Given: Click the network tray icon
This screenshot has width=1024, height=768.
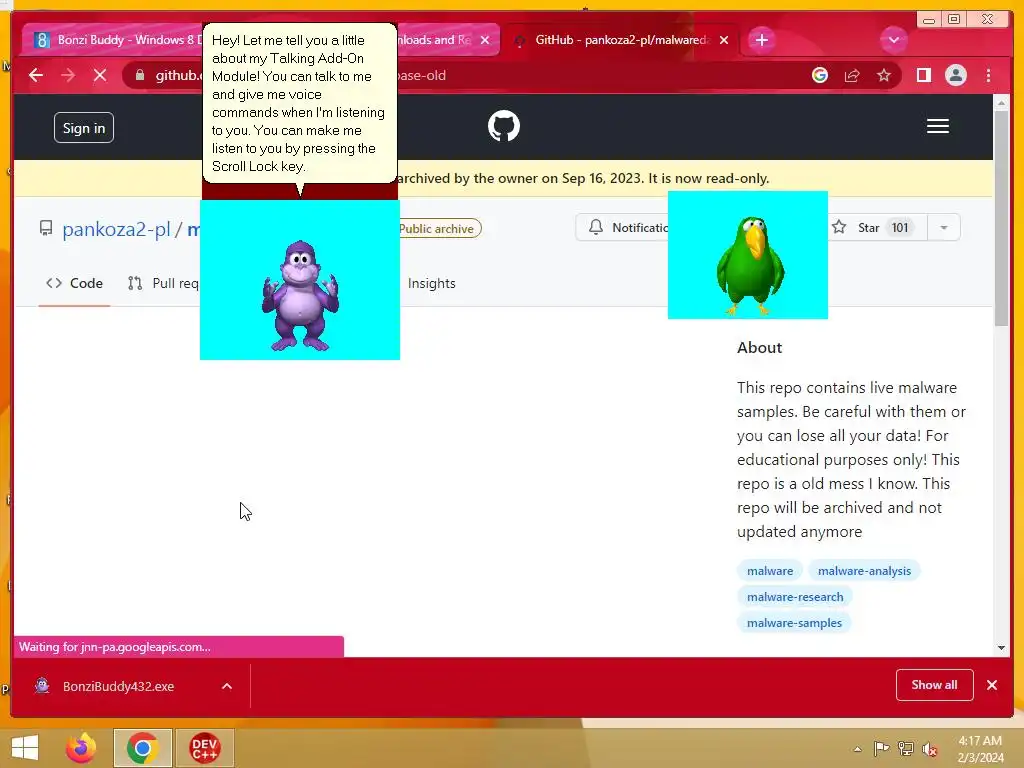Looking at the screenshot, I should [906, 749].
